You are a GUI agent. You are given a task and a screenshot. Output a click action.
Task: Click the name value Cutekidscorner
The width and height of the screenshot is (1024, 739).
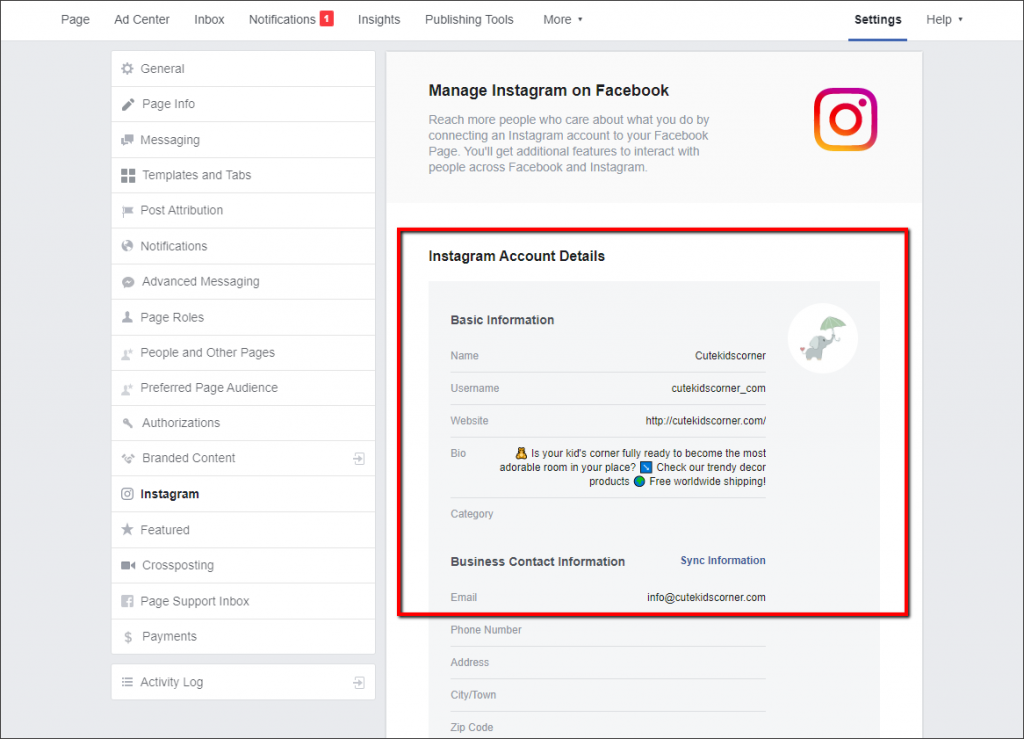point(730,356)
